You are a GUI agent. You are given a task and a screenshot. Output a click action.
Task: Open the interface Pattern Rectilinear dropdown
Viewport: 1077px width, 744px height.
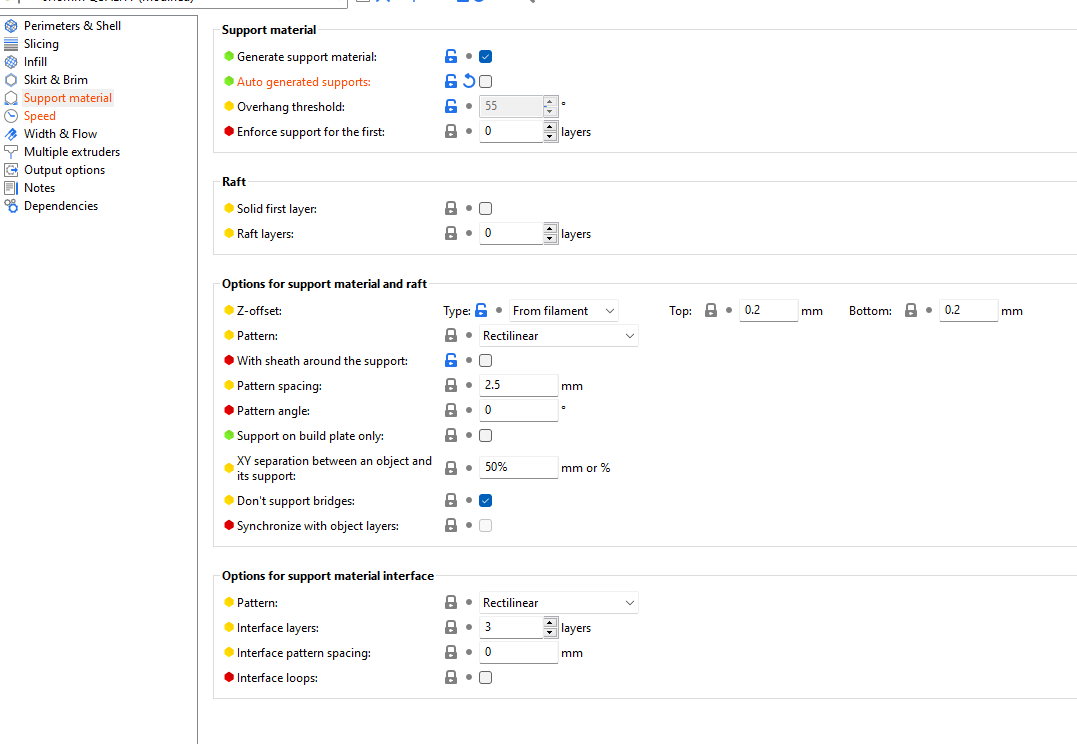(558, 602)
